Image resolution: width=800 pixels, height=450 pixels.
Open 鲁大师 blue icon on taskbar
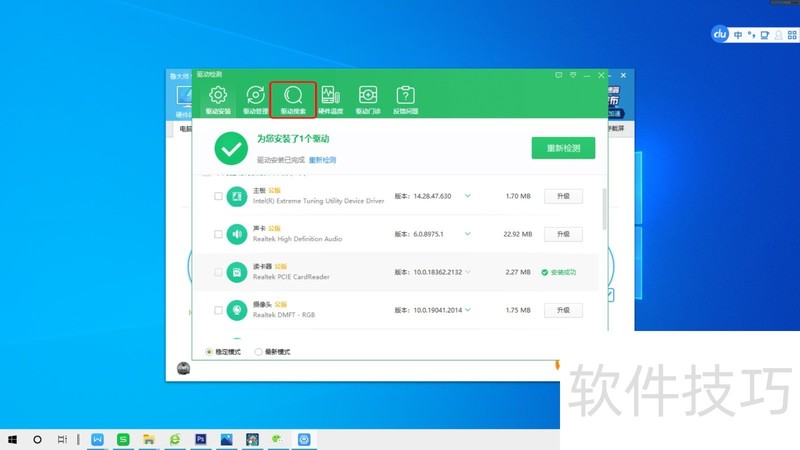[x=304, y=439]
